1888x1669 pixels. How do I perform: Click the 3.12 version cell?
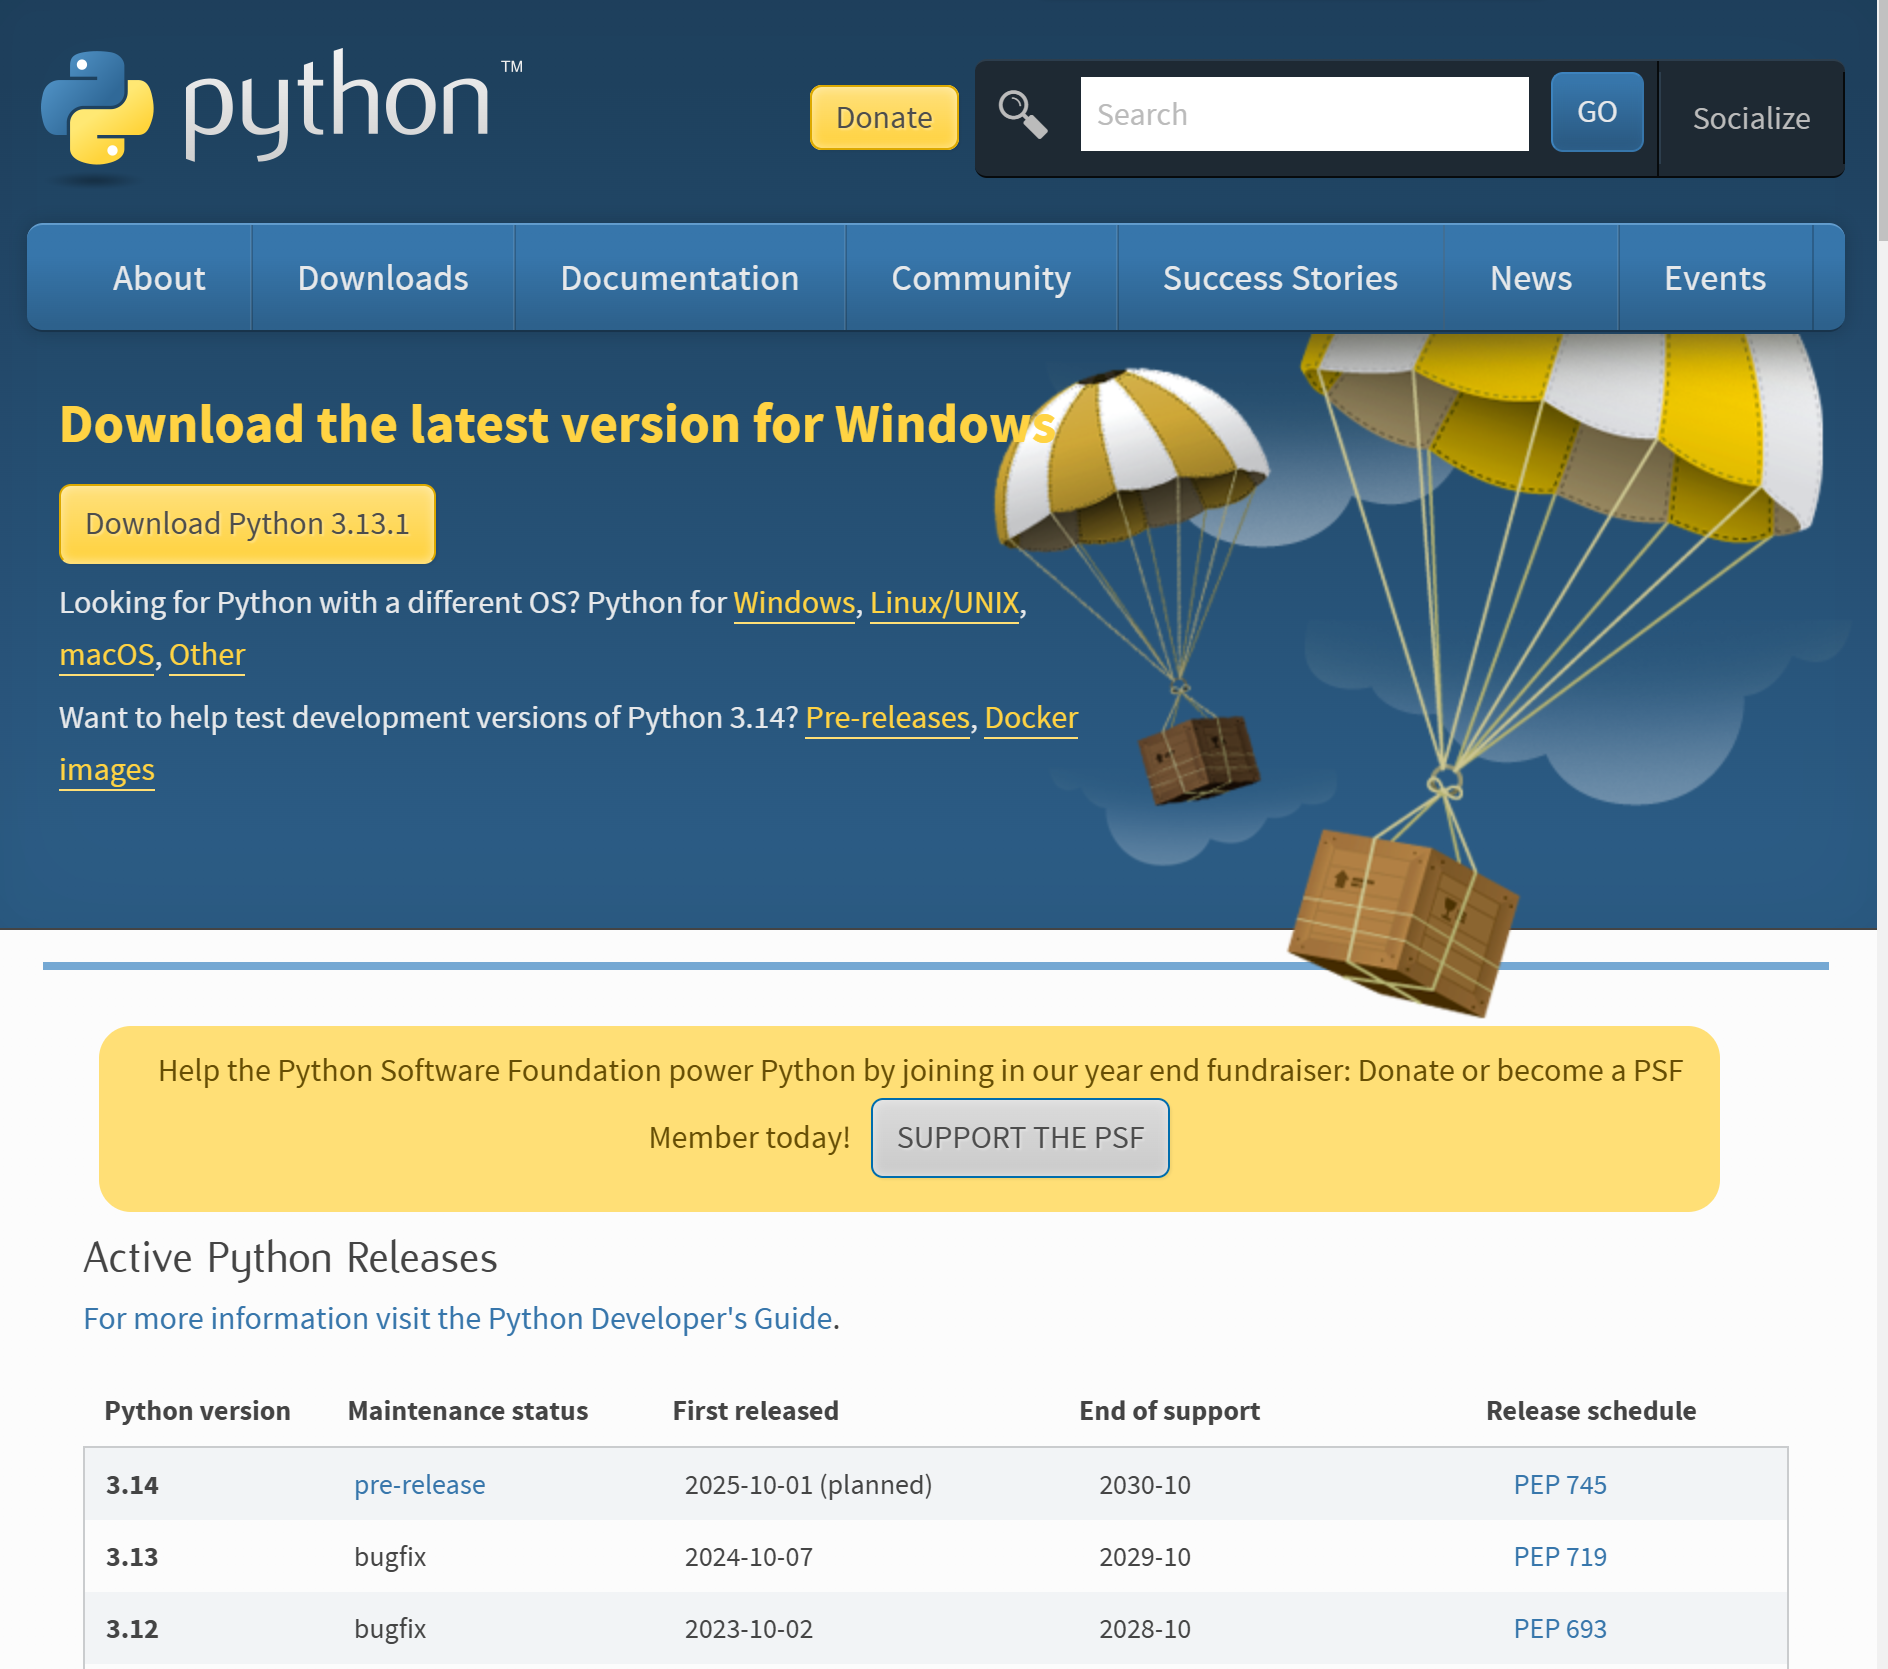click(132, 1628)
